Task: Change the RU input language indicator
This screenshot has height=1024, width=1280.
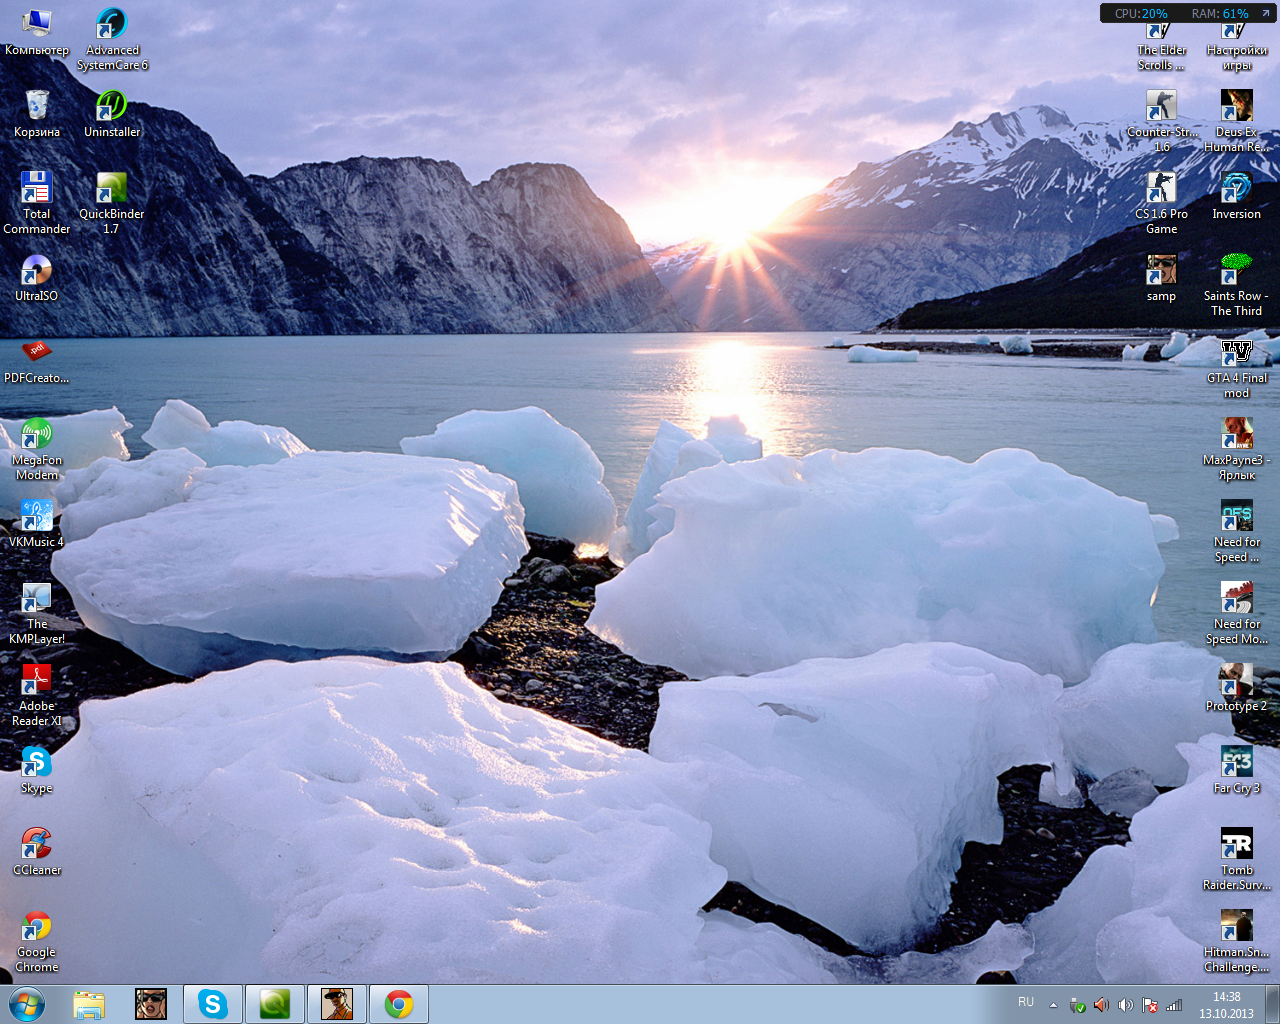Action: tap(1026, 1002)
